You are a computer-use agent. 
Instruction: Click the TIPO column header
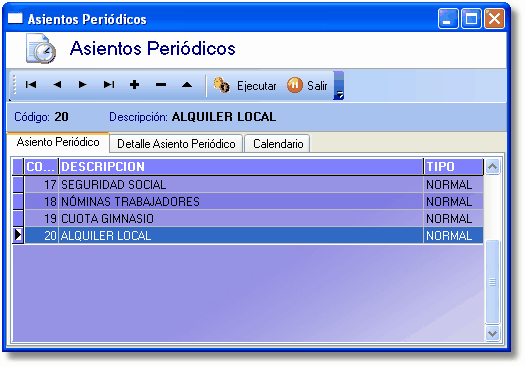(453, 167)
